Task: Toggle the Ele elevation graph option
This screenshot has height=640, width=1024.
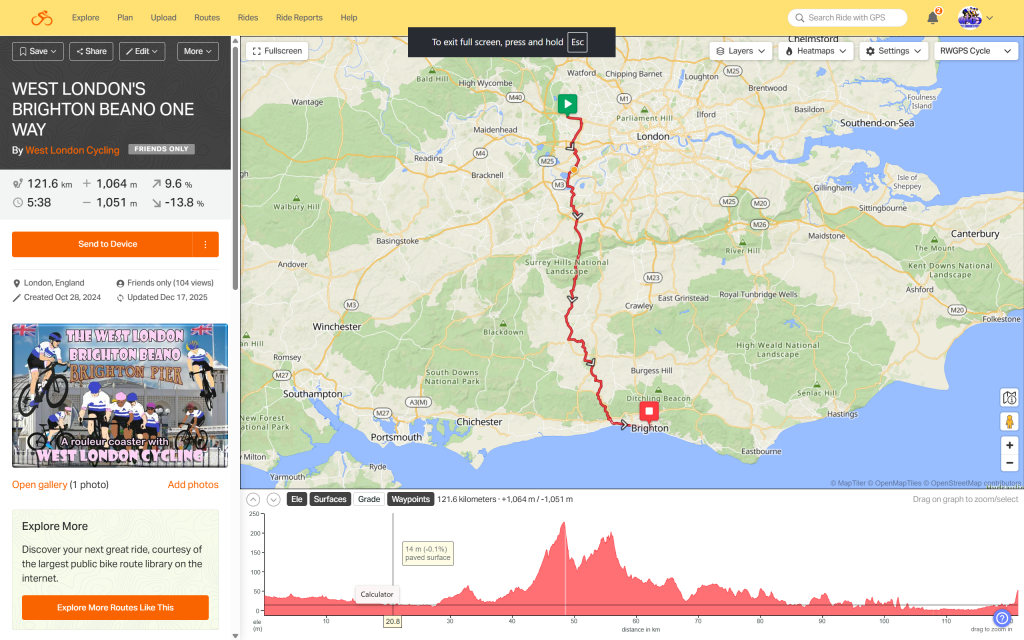Action: point(296,499)
